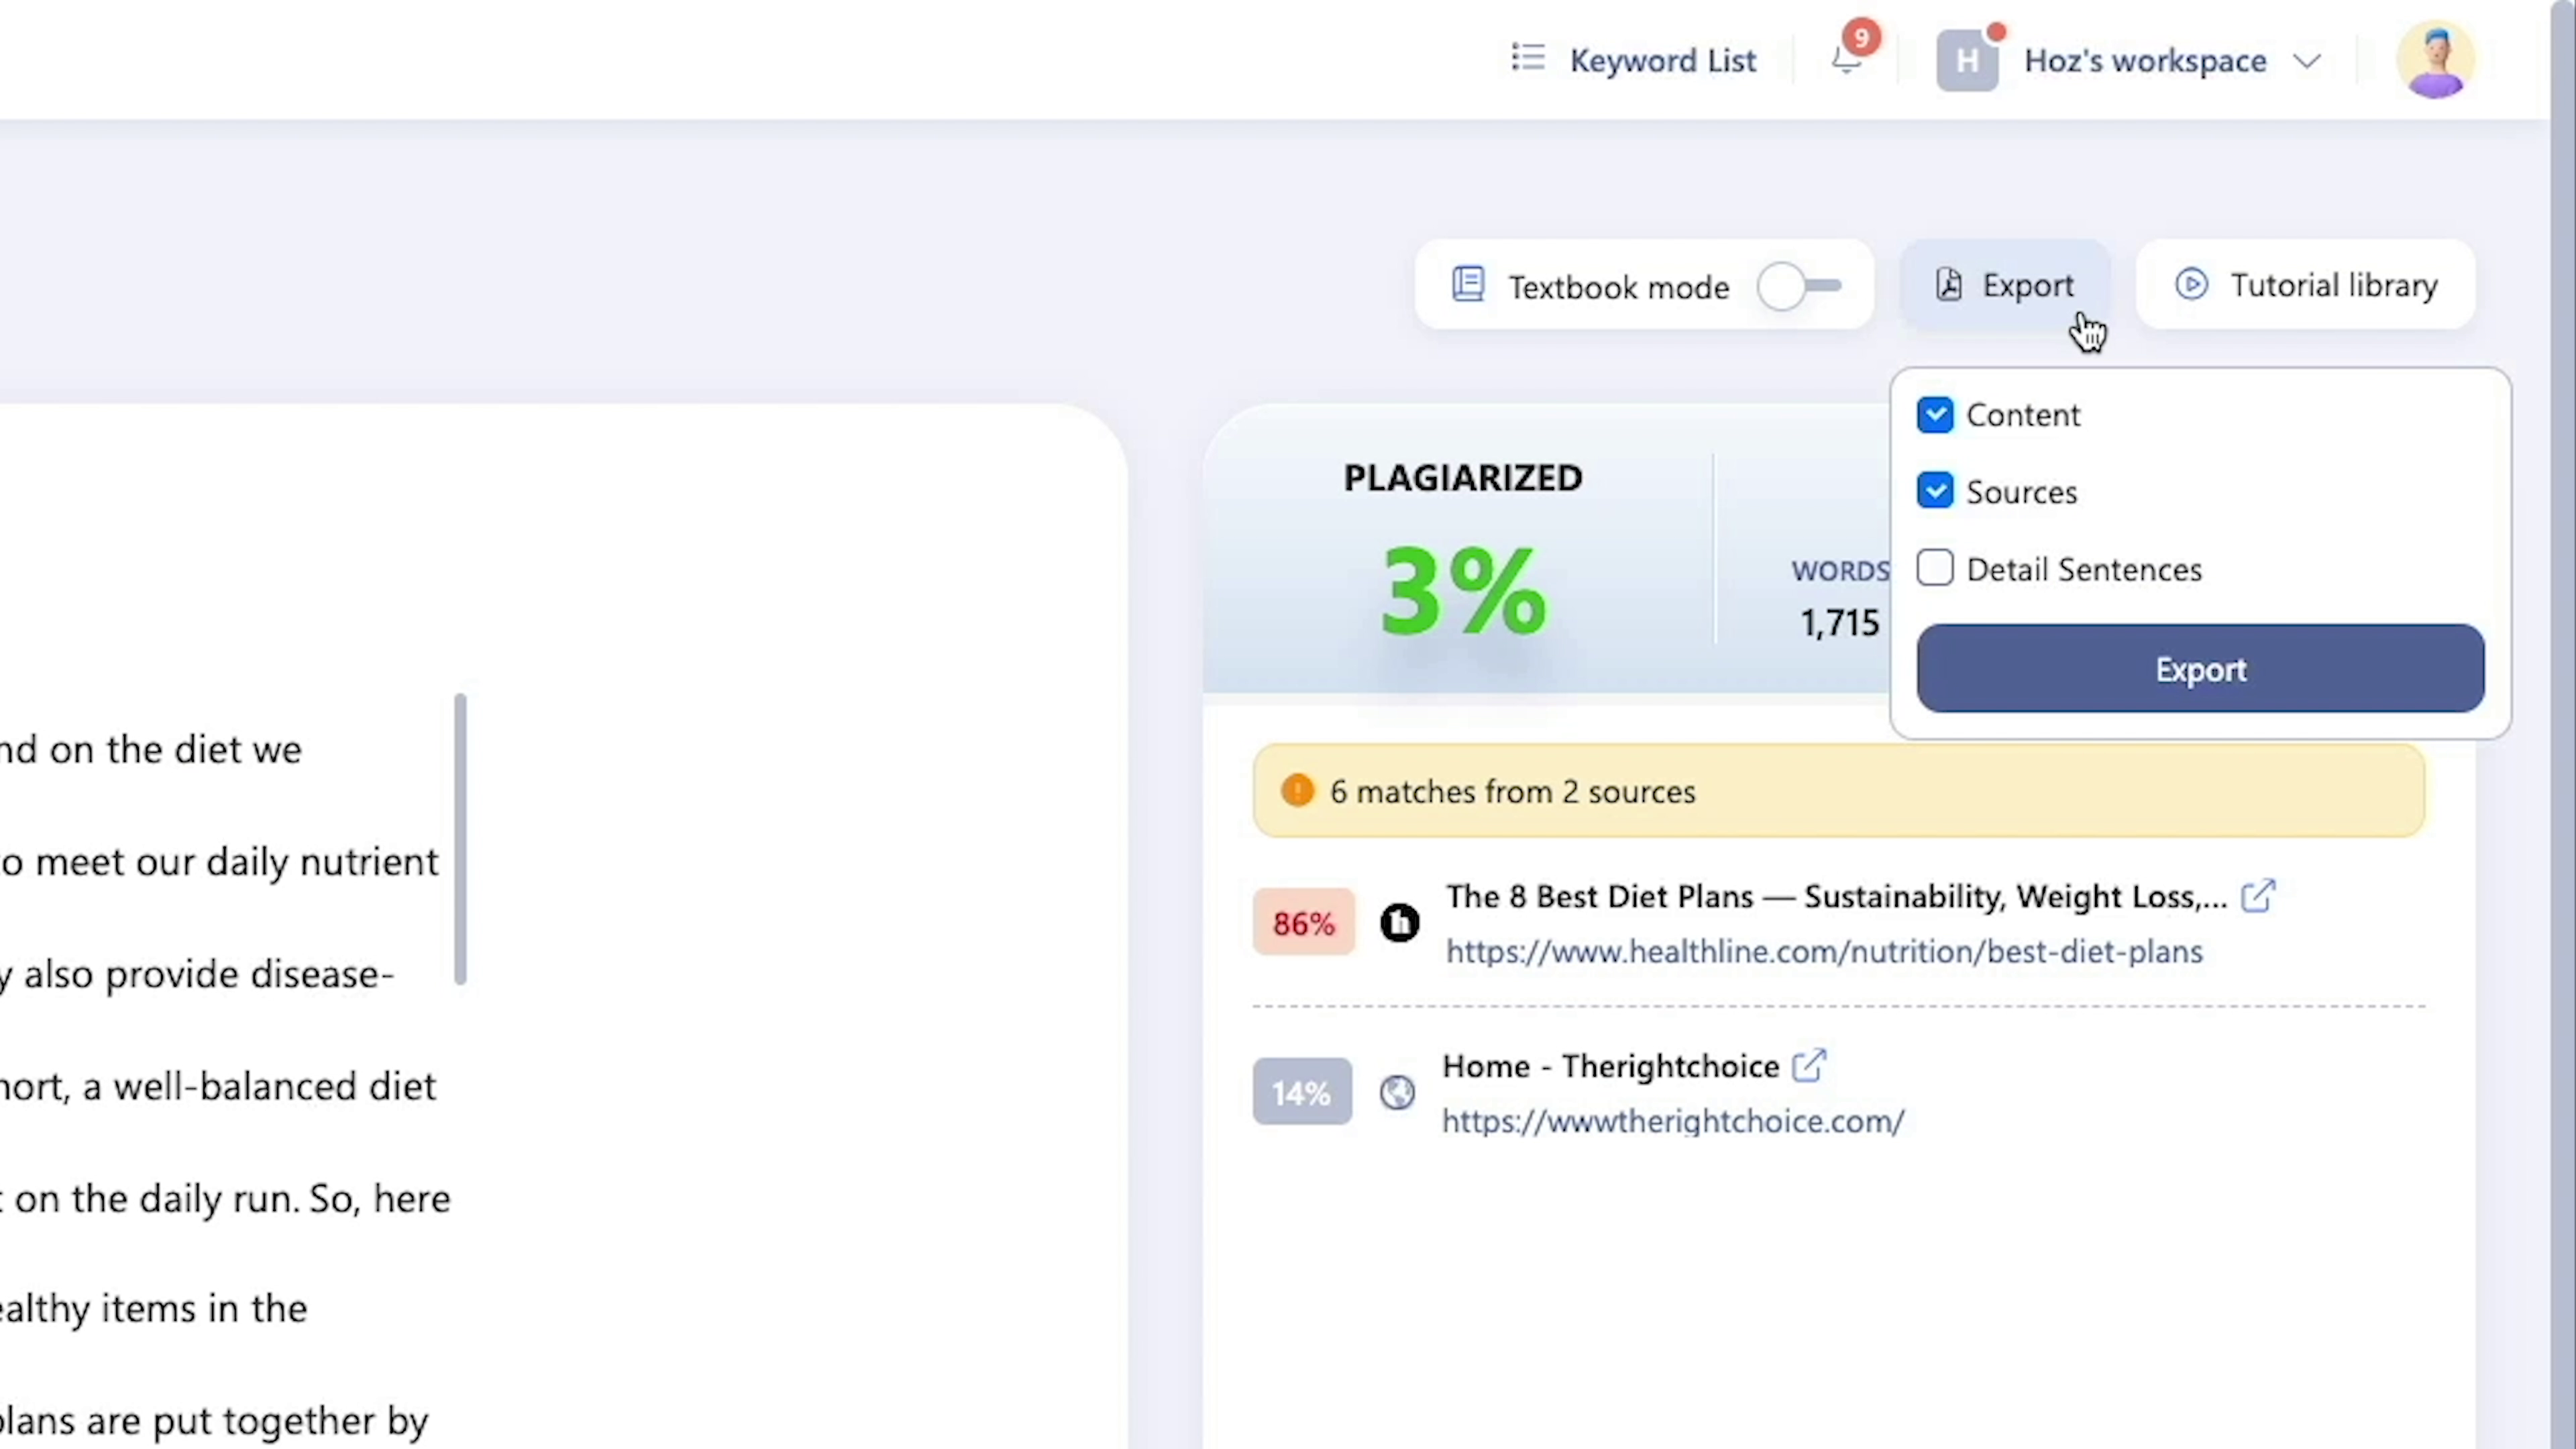Viewport: 2576px width, 1449px height.
Task: Click the blue Export button
Action: 2200,669
